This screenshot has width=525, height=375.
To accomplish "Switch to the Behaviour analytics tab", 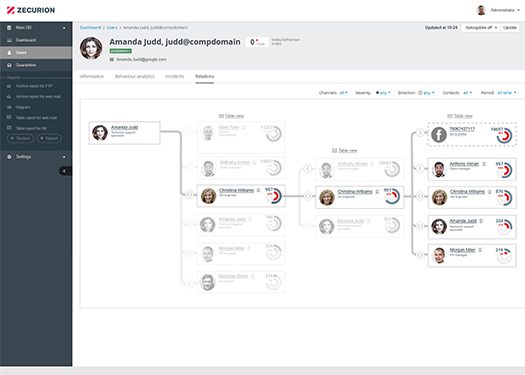I will click(135, 76).
